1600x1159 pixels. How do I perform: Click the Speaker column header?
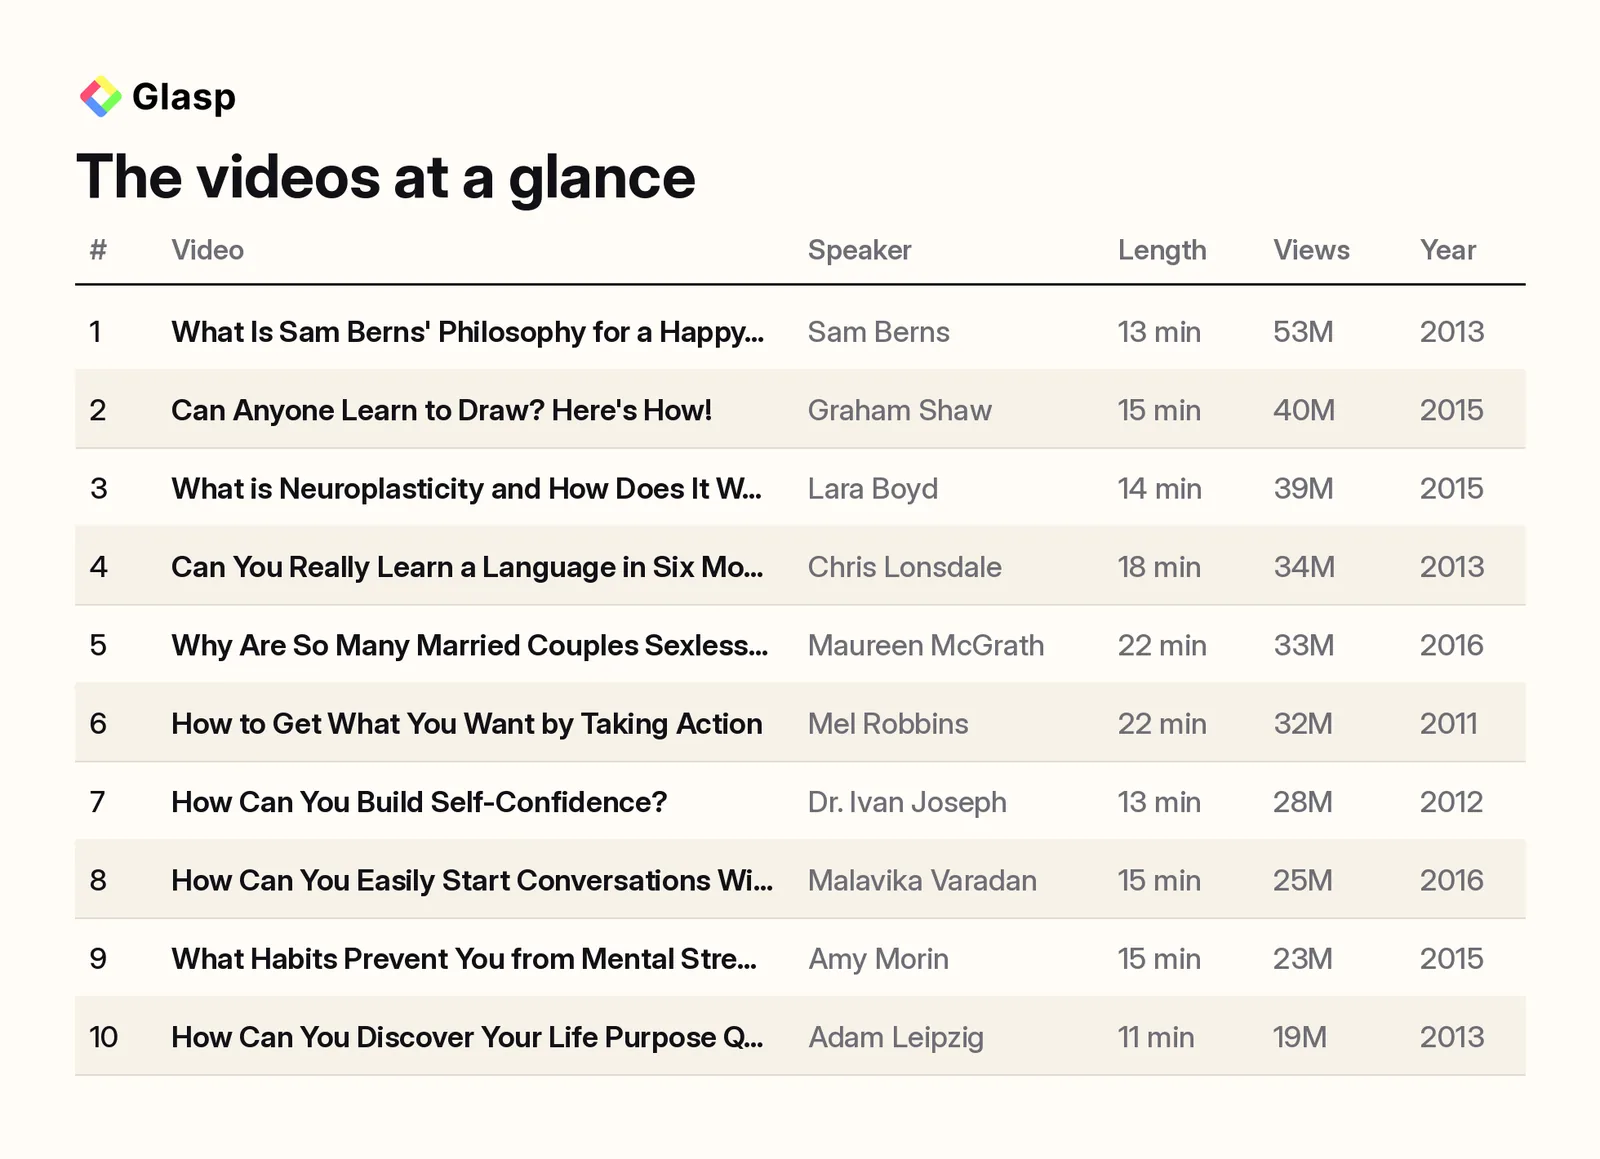pos(860,250)
